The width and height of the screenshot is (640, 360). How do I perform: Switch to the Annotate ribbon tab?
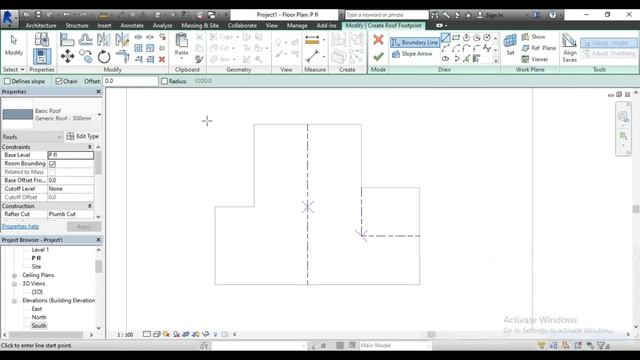[132, 25]
